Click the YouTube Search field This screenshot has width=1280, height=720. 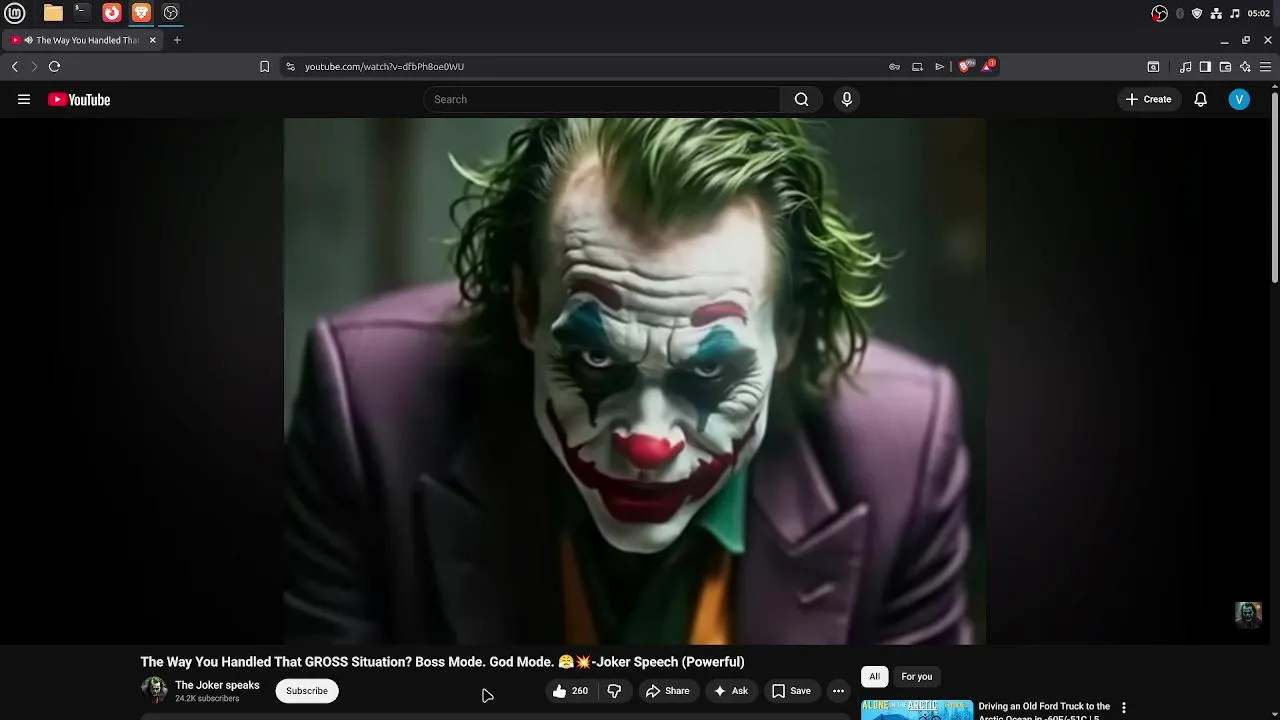[602, 99]
